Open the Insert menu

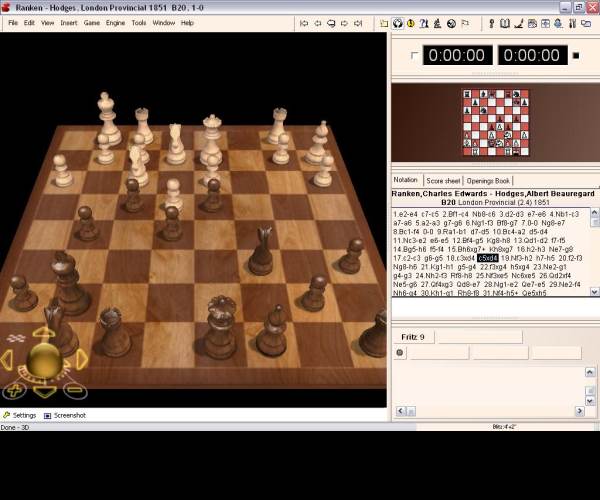pos(69,23)
